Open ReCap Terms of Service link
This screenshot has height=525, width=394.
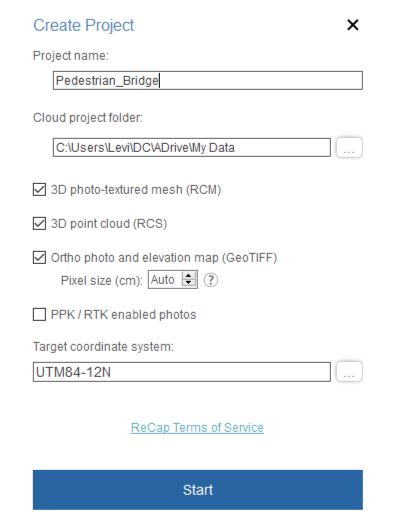(x=197, y=428)
